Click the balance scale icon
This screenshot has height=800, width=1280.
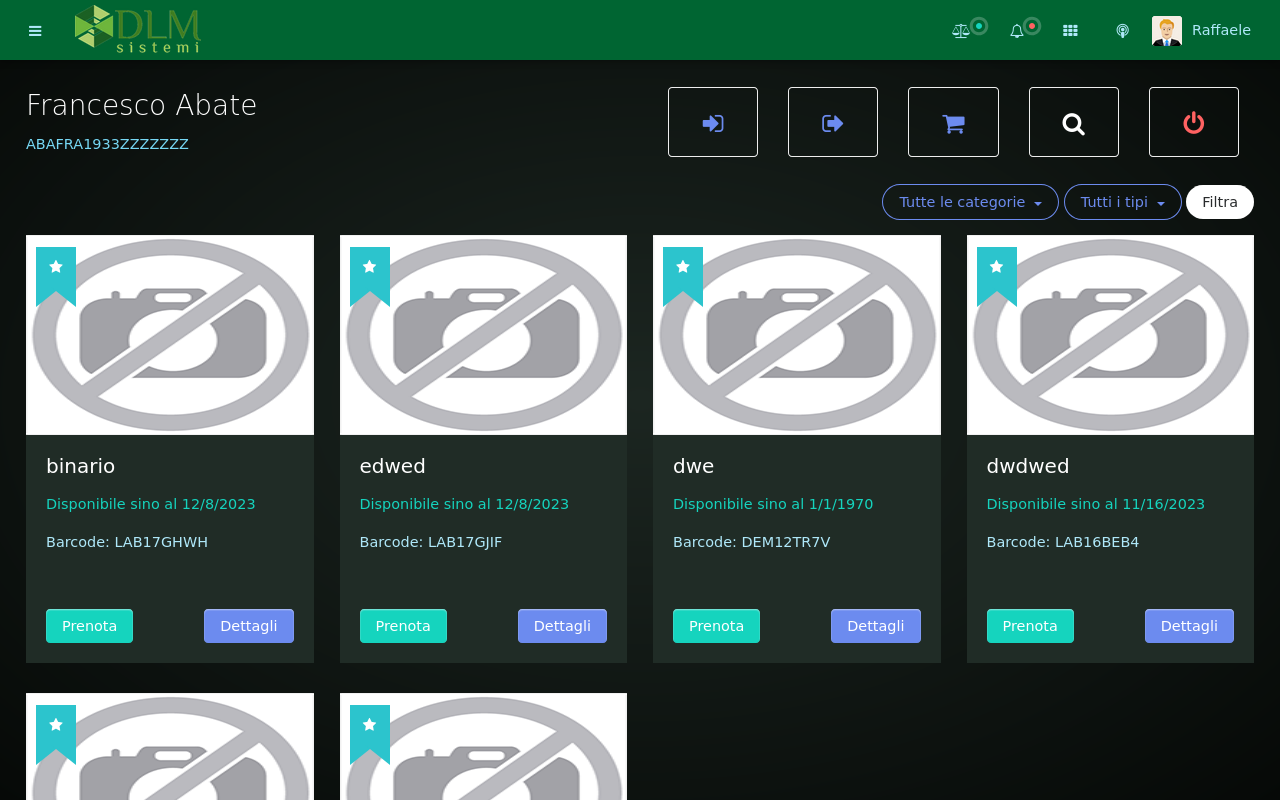coord(961,31)
